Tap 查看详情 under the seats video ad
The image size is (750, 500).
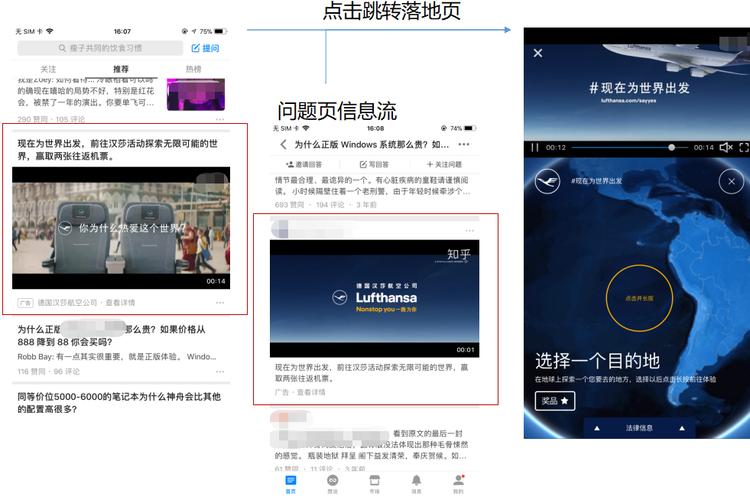coord(120,303)
